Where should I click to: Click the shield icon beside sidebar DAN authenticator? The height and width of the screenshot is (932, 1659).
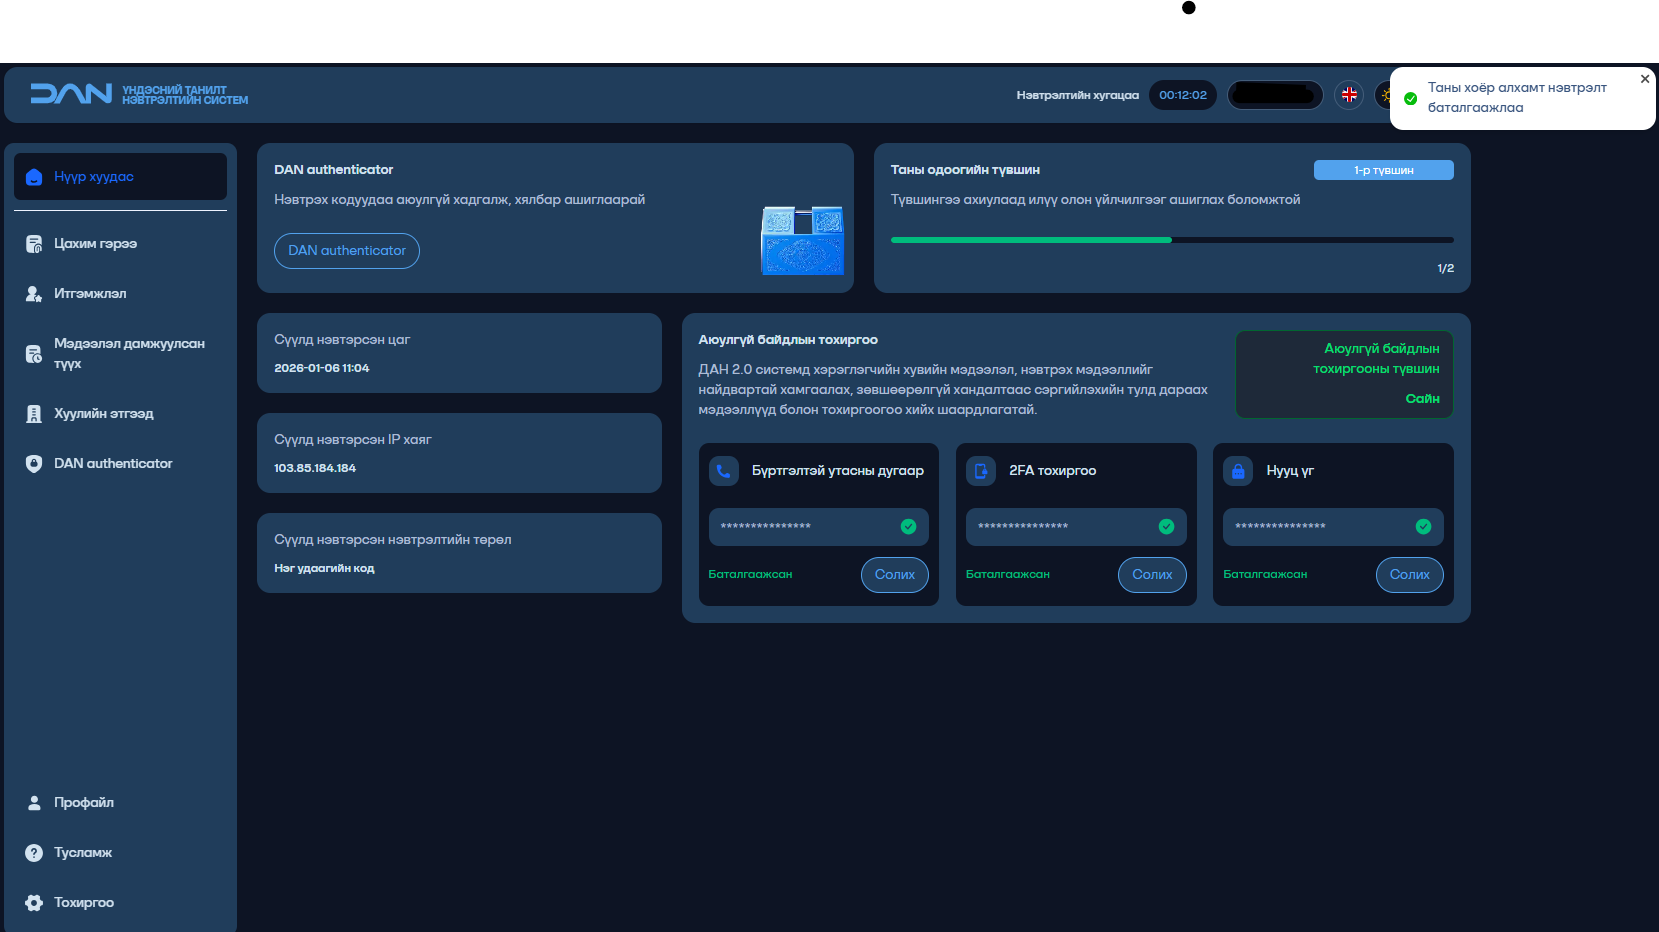(34, 464)
